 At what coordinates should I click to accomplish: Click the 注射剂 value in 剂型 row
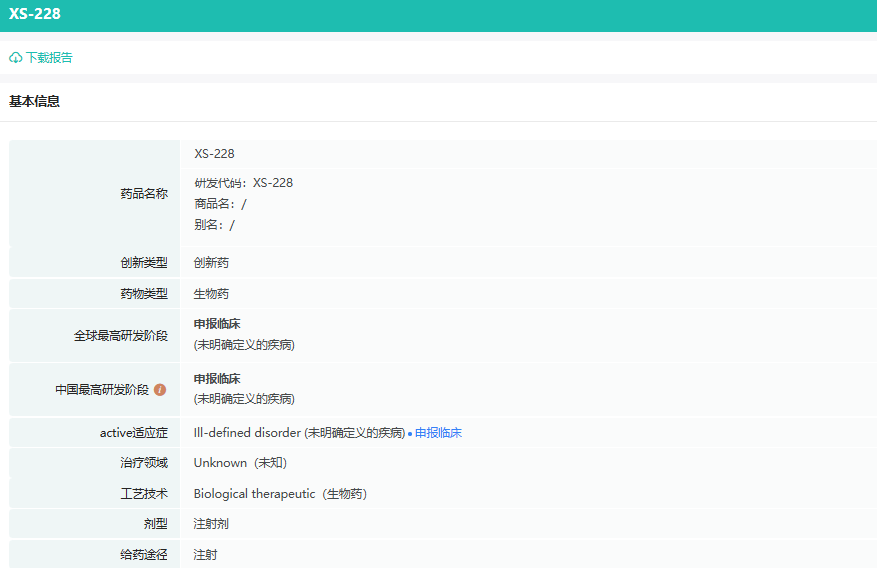pyautogui.click(x=211, y=524)
